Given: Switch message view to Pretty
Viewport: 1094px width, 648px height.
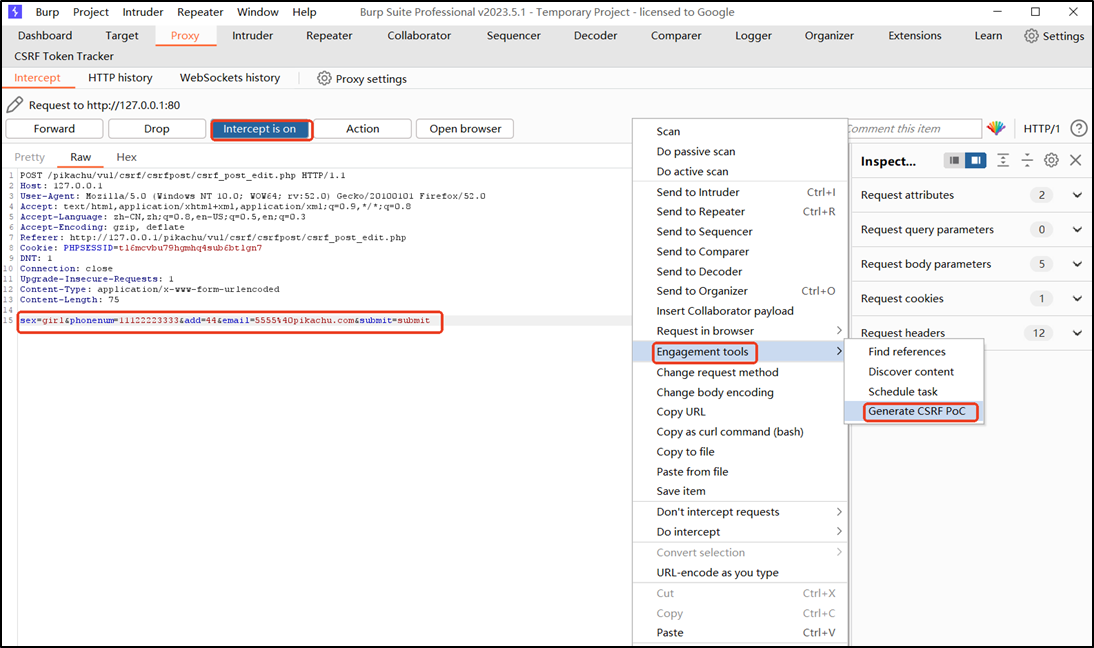Looking at the screenshot, I should pyautogui.click(x=29, y=158).
